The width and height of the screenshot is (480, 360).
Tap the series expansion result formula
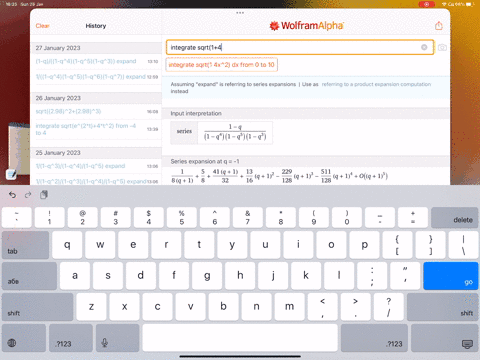[x=279, y=176]
